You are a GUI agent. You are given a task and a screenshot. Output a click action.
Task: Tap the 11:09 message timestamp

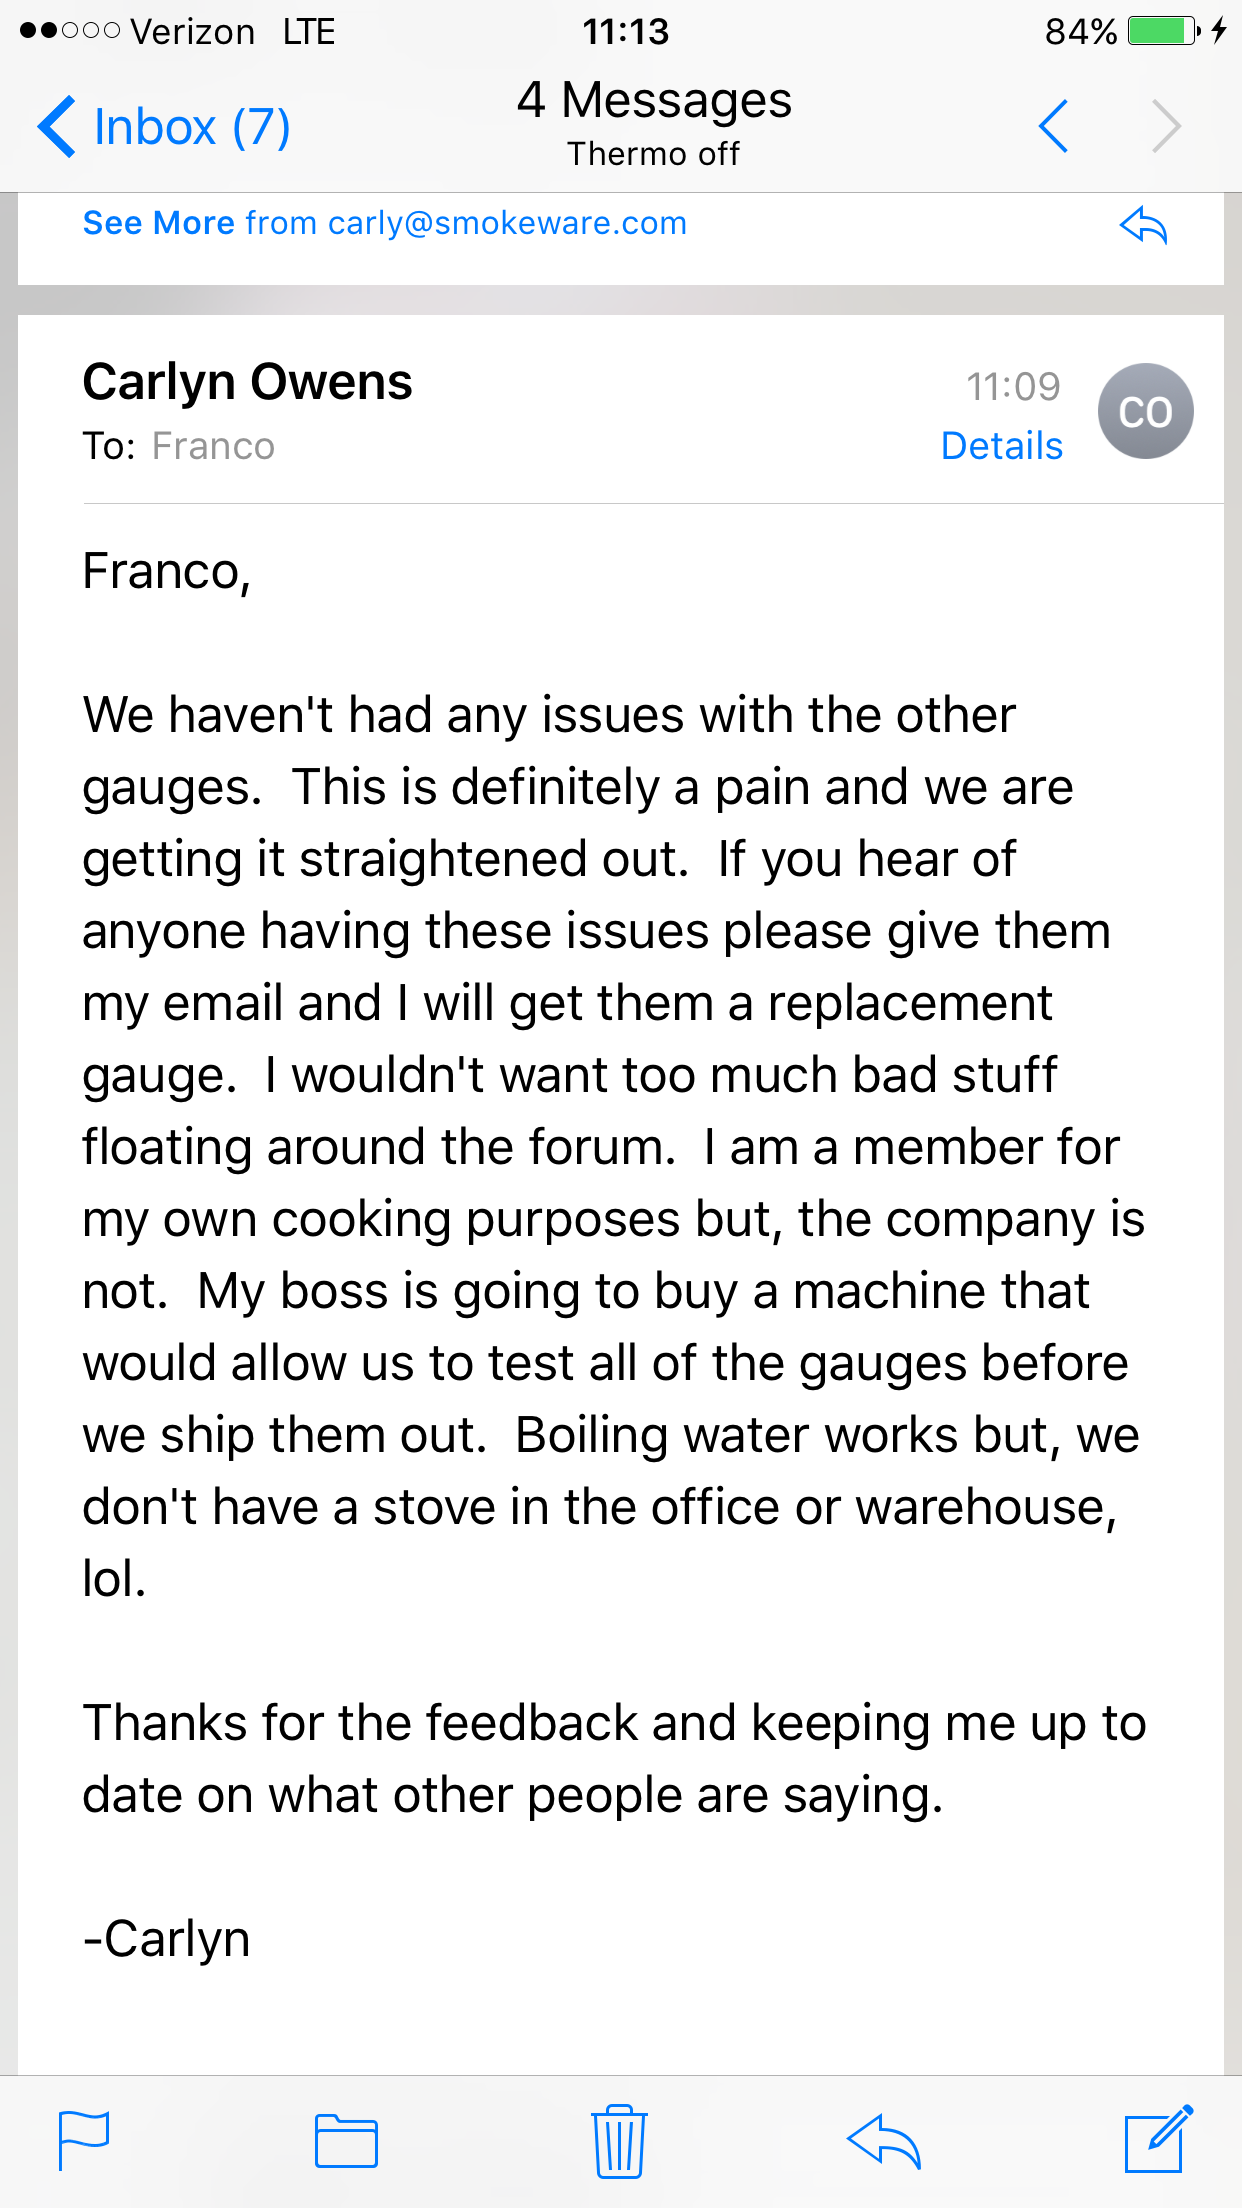(x=1012, y=387)
